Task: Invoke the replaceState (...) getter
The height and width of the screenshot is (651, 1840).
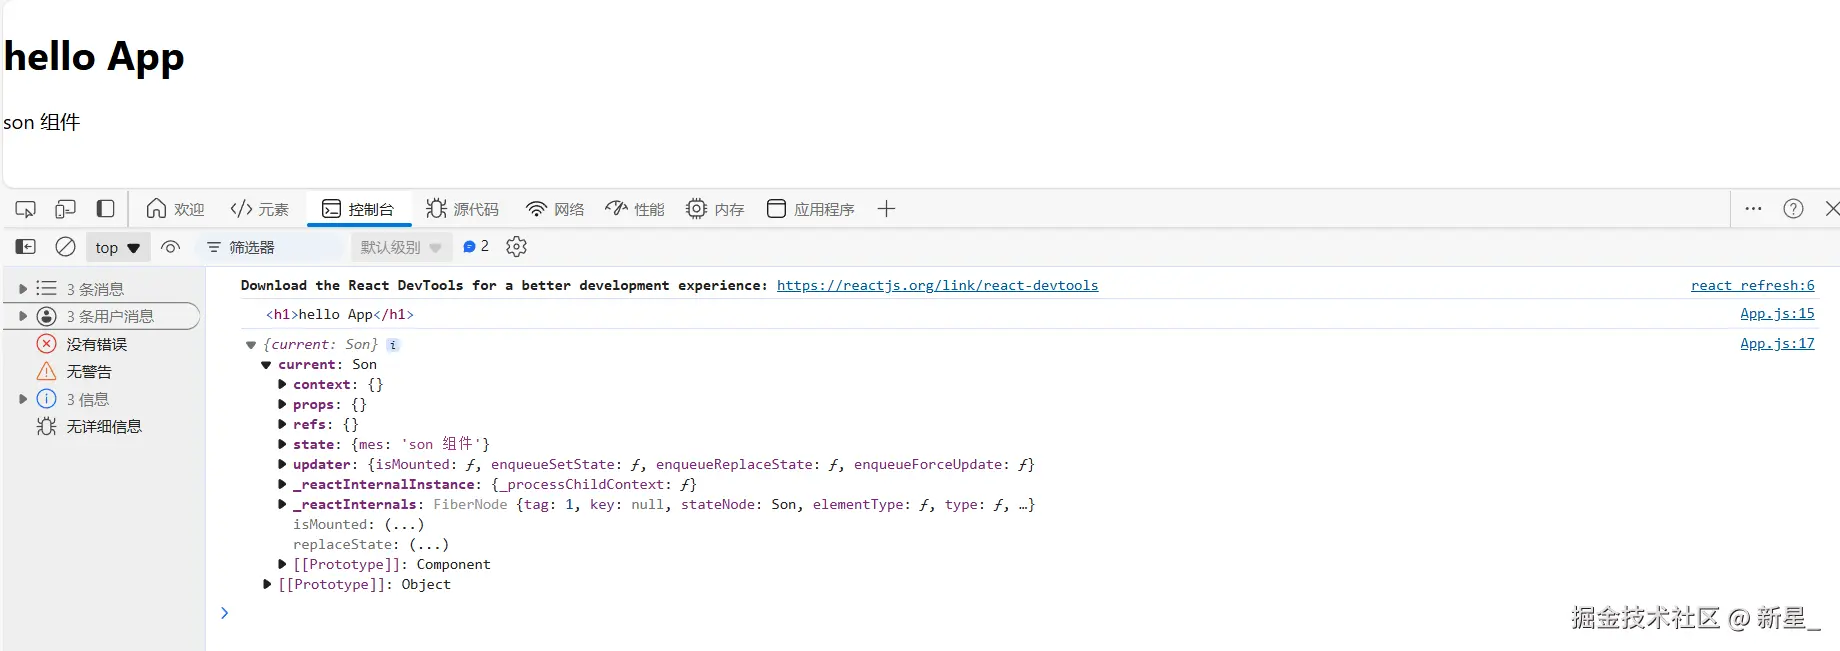Action: (429, 544)
